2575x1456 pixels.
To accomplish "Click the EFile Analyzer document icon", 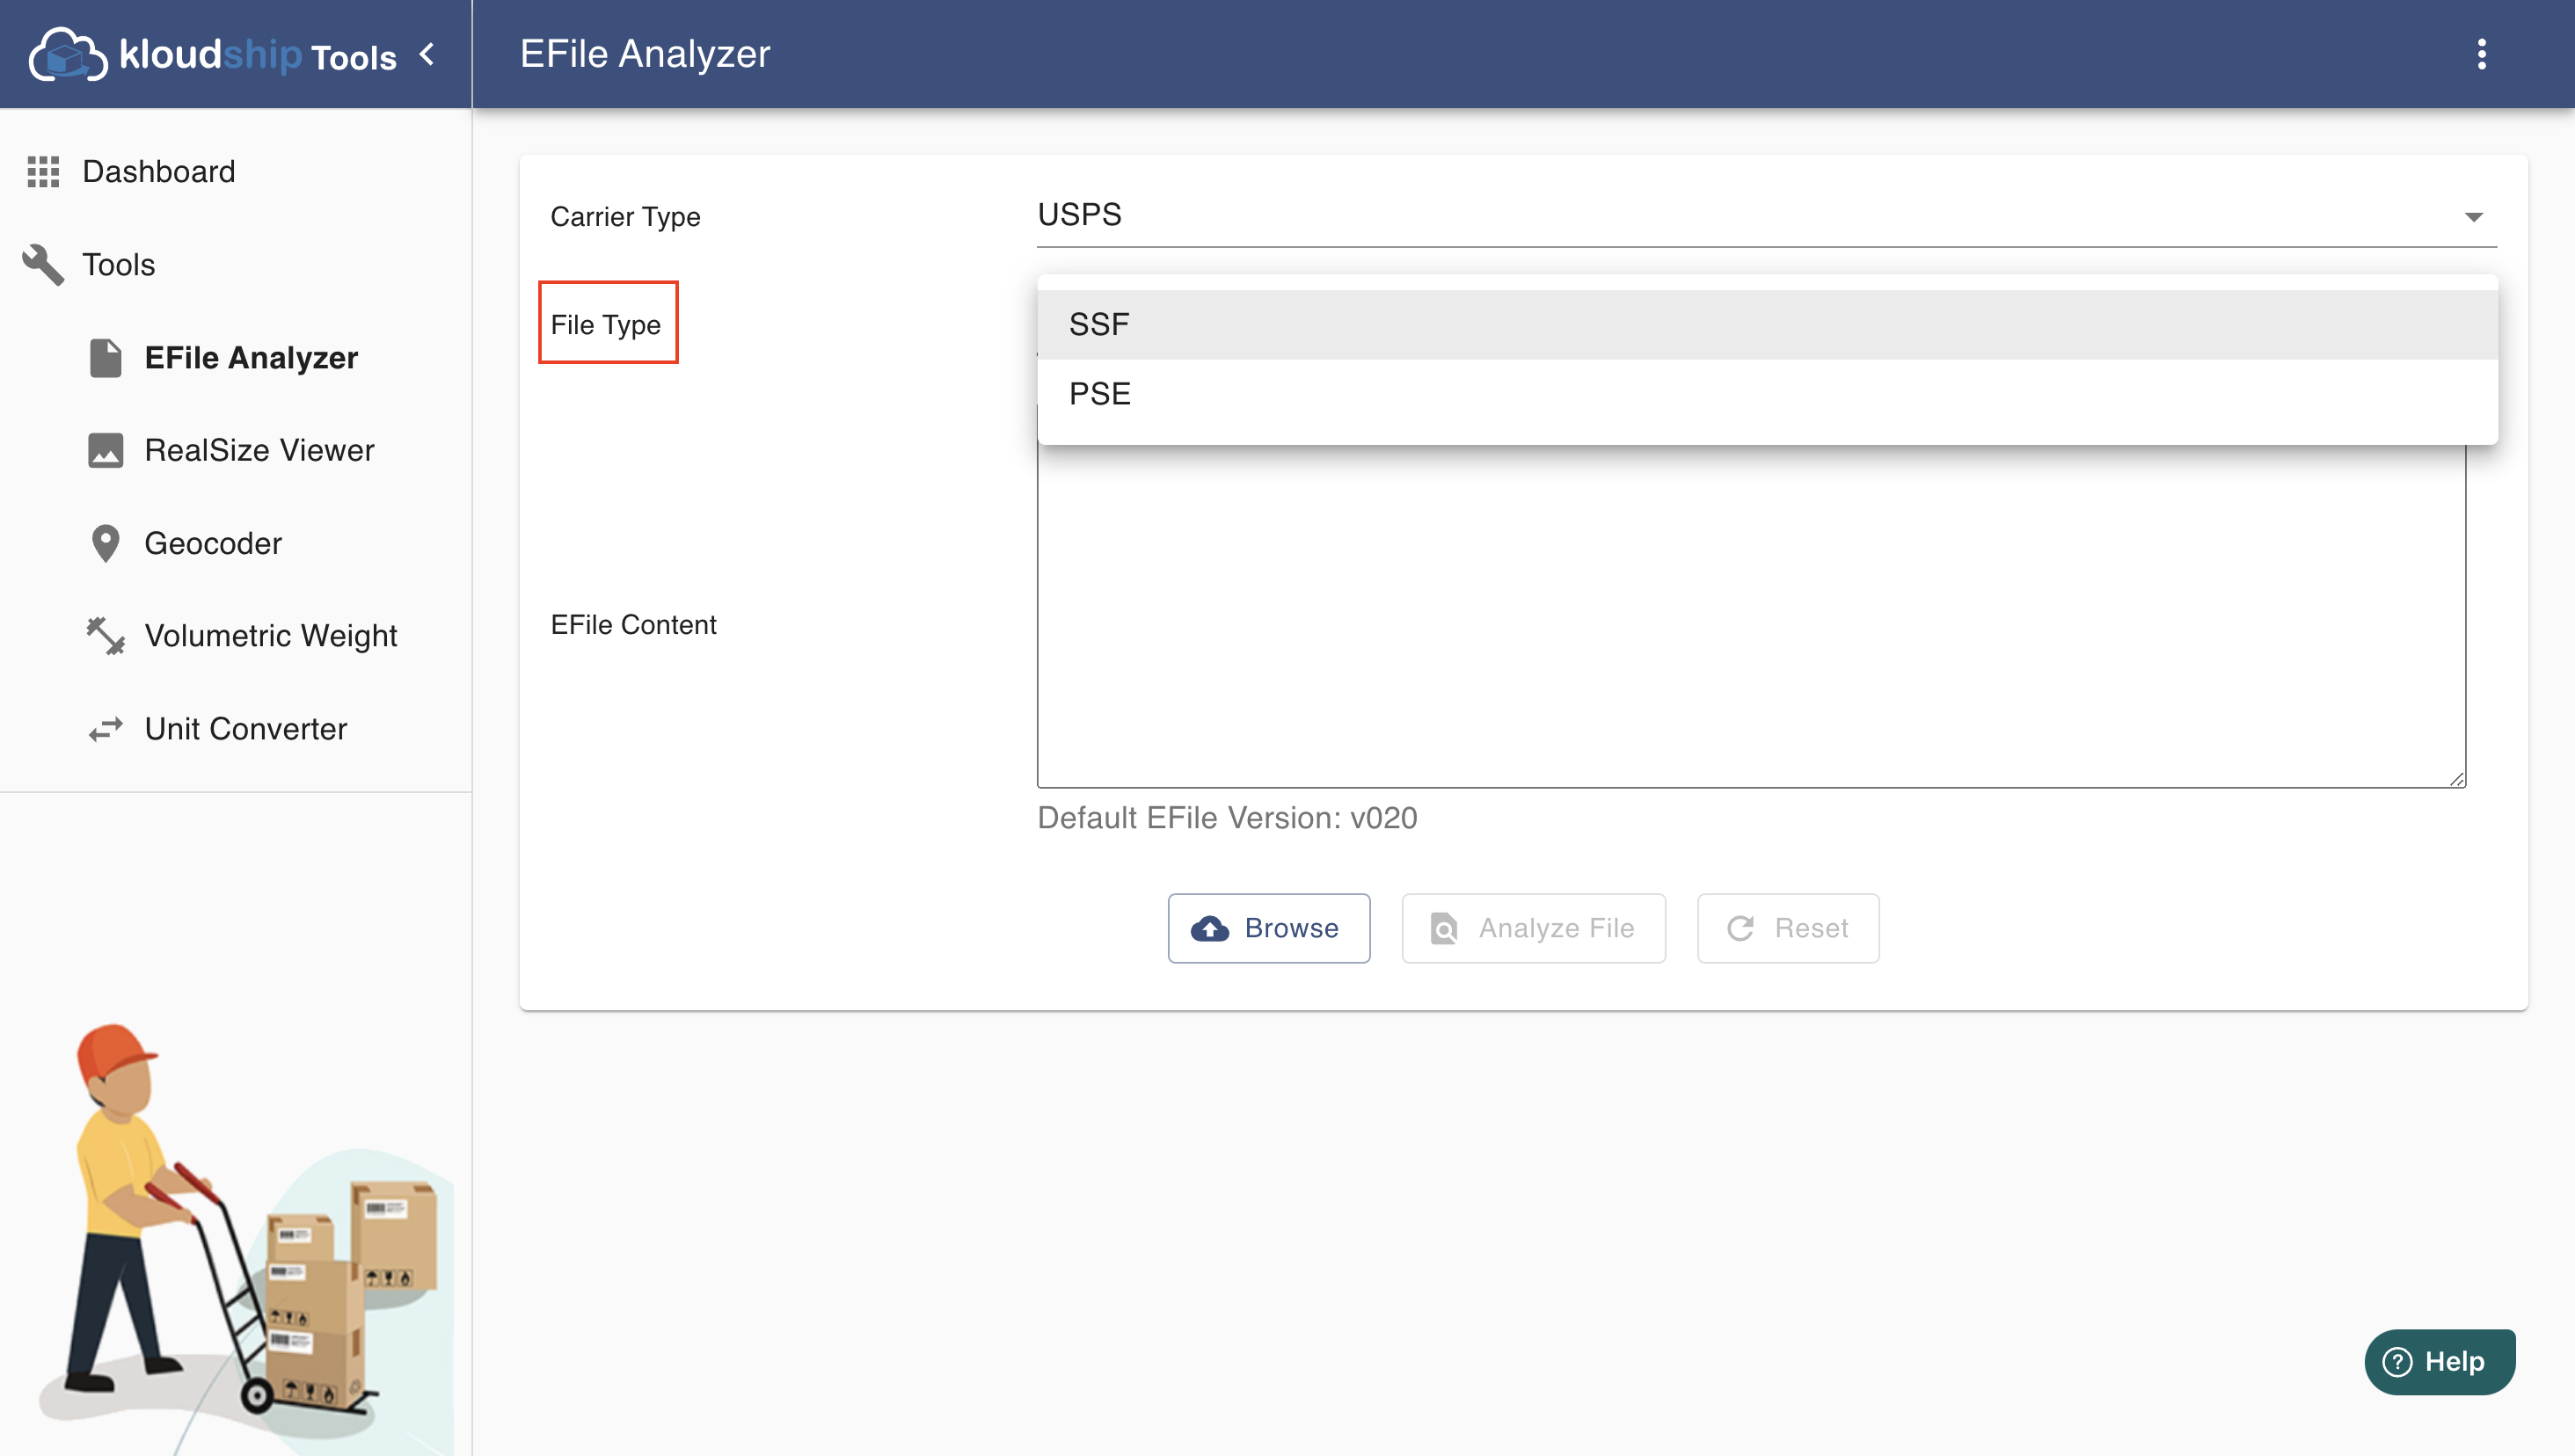I will [x=105, y=358].
